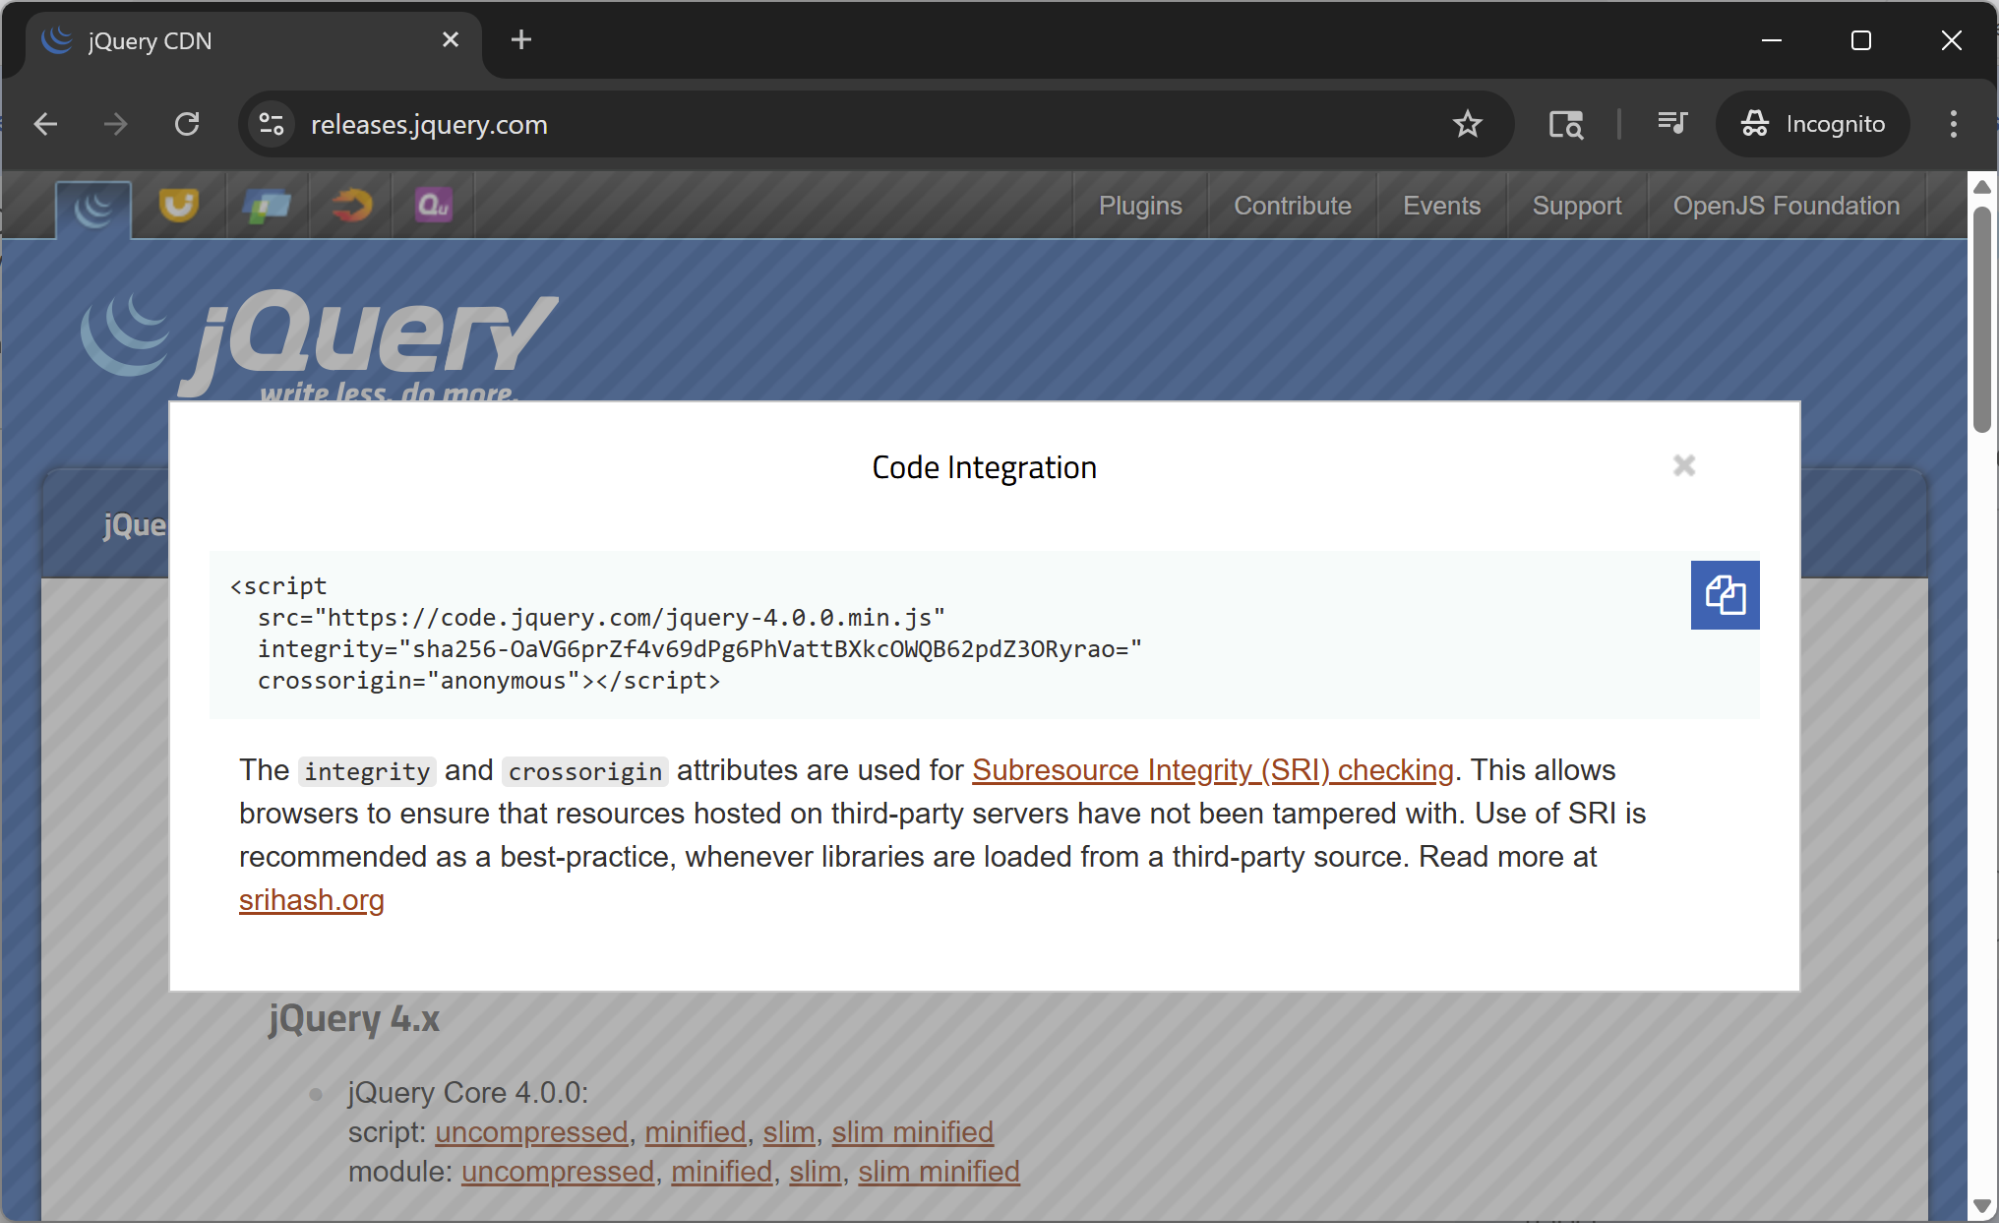1999x1223 pixels.
Task: Download the minified module of jQuery Core 4.0.0
Action: pos(721,1171)
